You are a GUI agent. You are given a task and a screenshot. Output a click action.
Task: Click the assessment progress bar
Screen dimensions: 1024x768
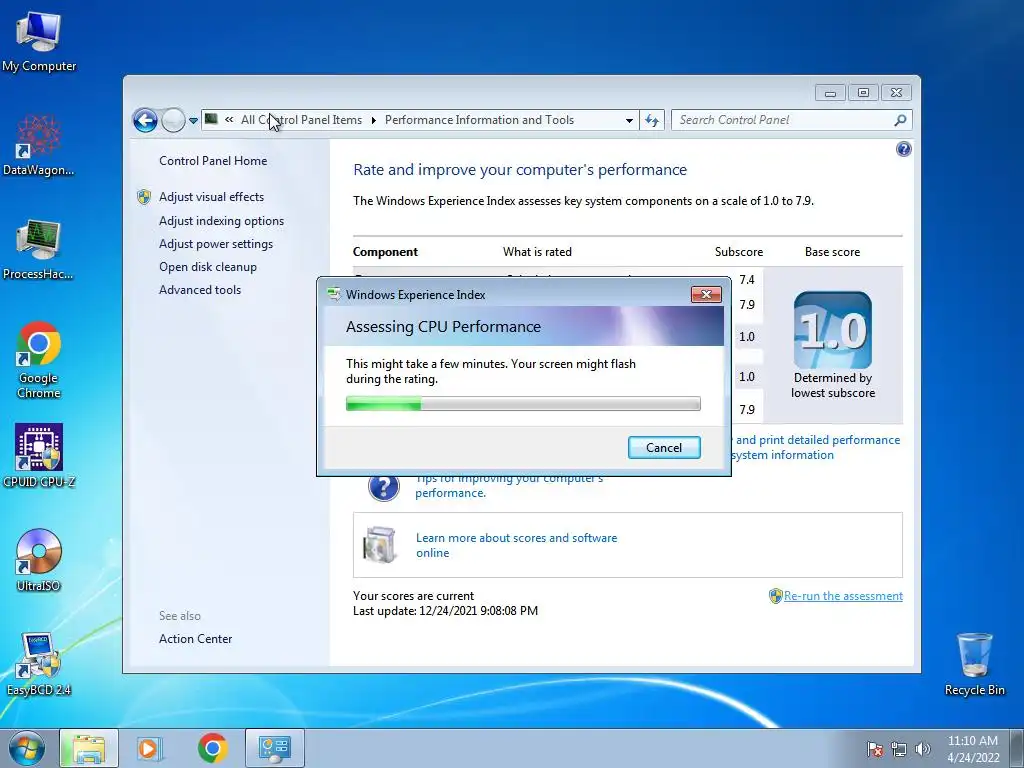pyautogui.click(x=523, y=404)
